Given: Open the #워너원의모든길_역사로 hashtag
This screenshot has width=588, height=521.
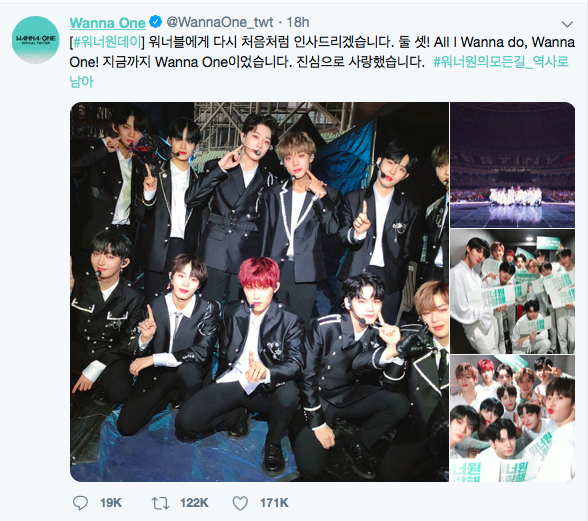Looking at the screenshot, I should (501, 62).
